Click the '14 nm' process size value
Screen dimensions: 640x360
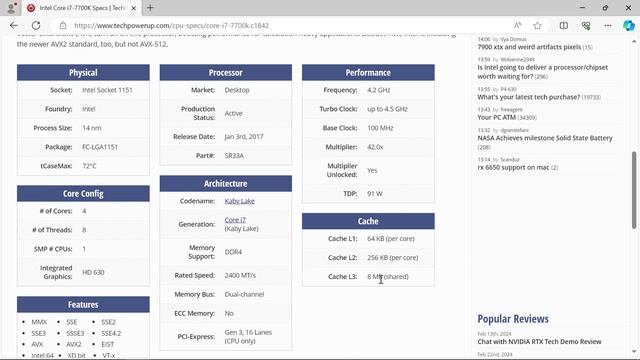pyautogui.click(x=92, y=128)
